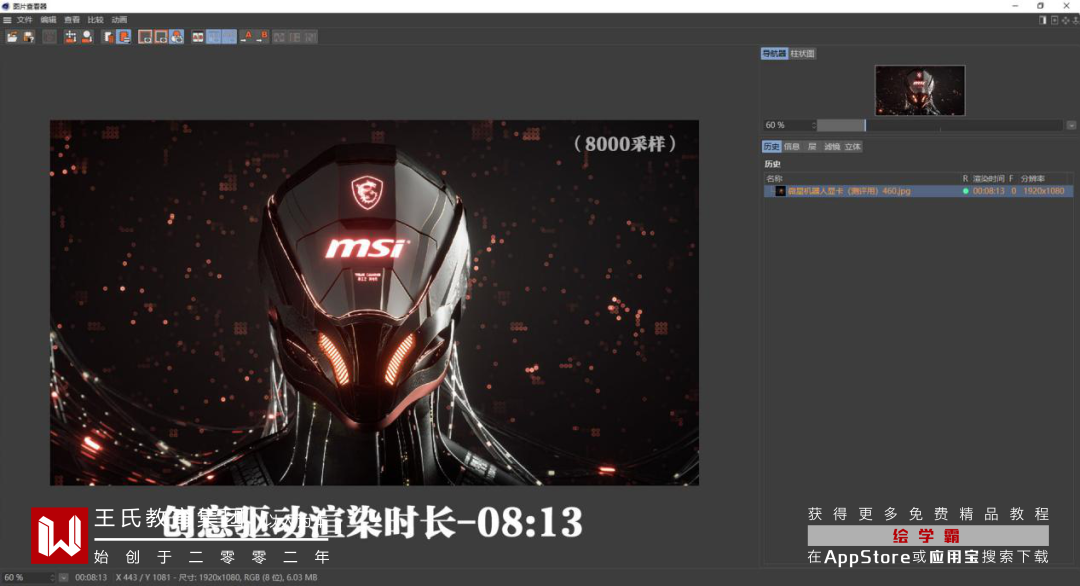The width and height of the screenshot is (1080, 586).
Task: Click the history entry small thumbnail icon
Action: click(x=780, y=191)
